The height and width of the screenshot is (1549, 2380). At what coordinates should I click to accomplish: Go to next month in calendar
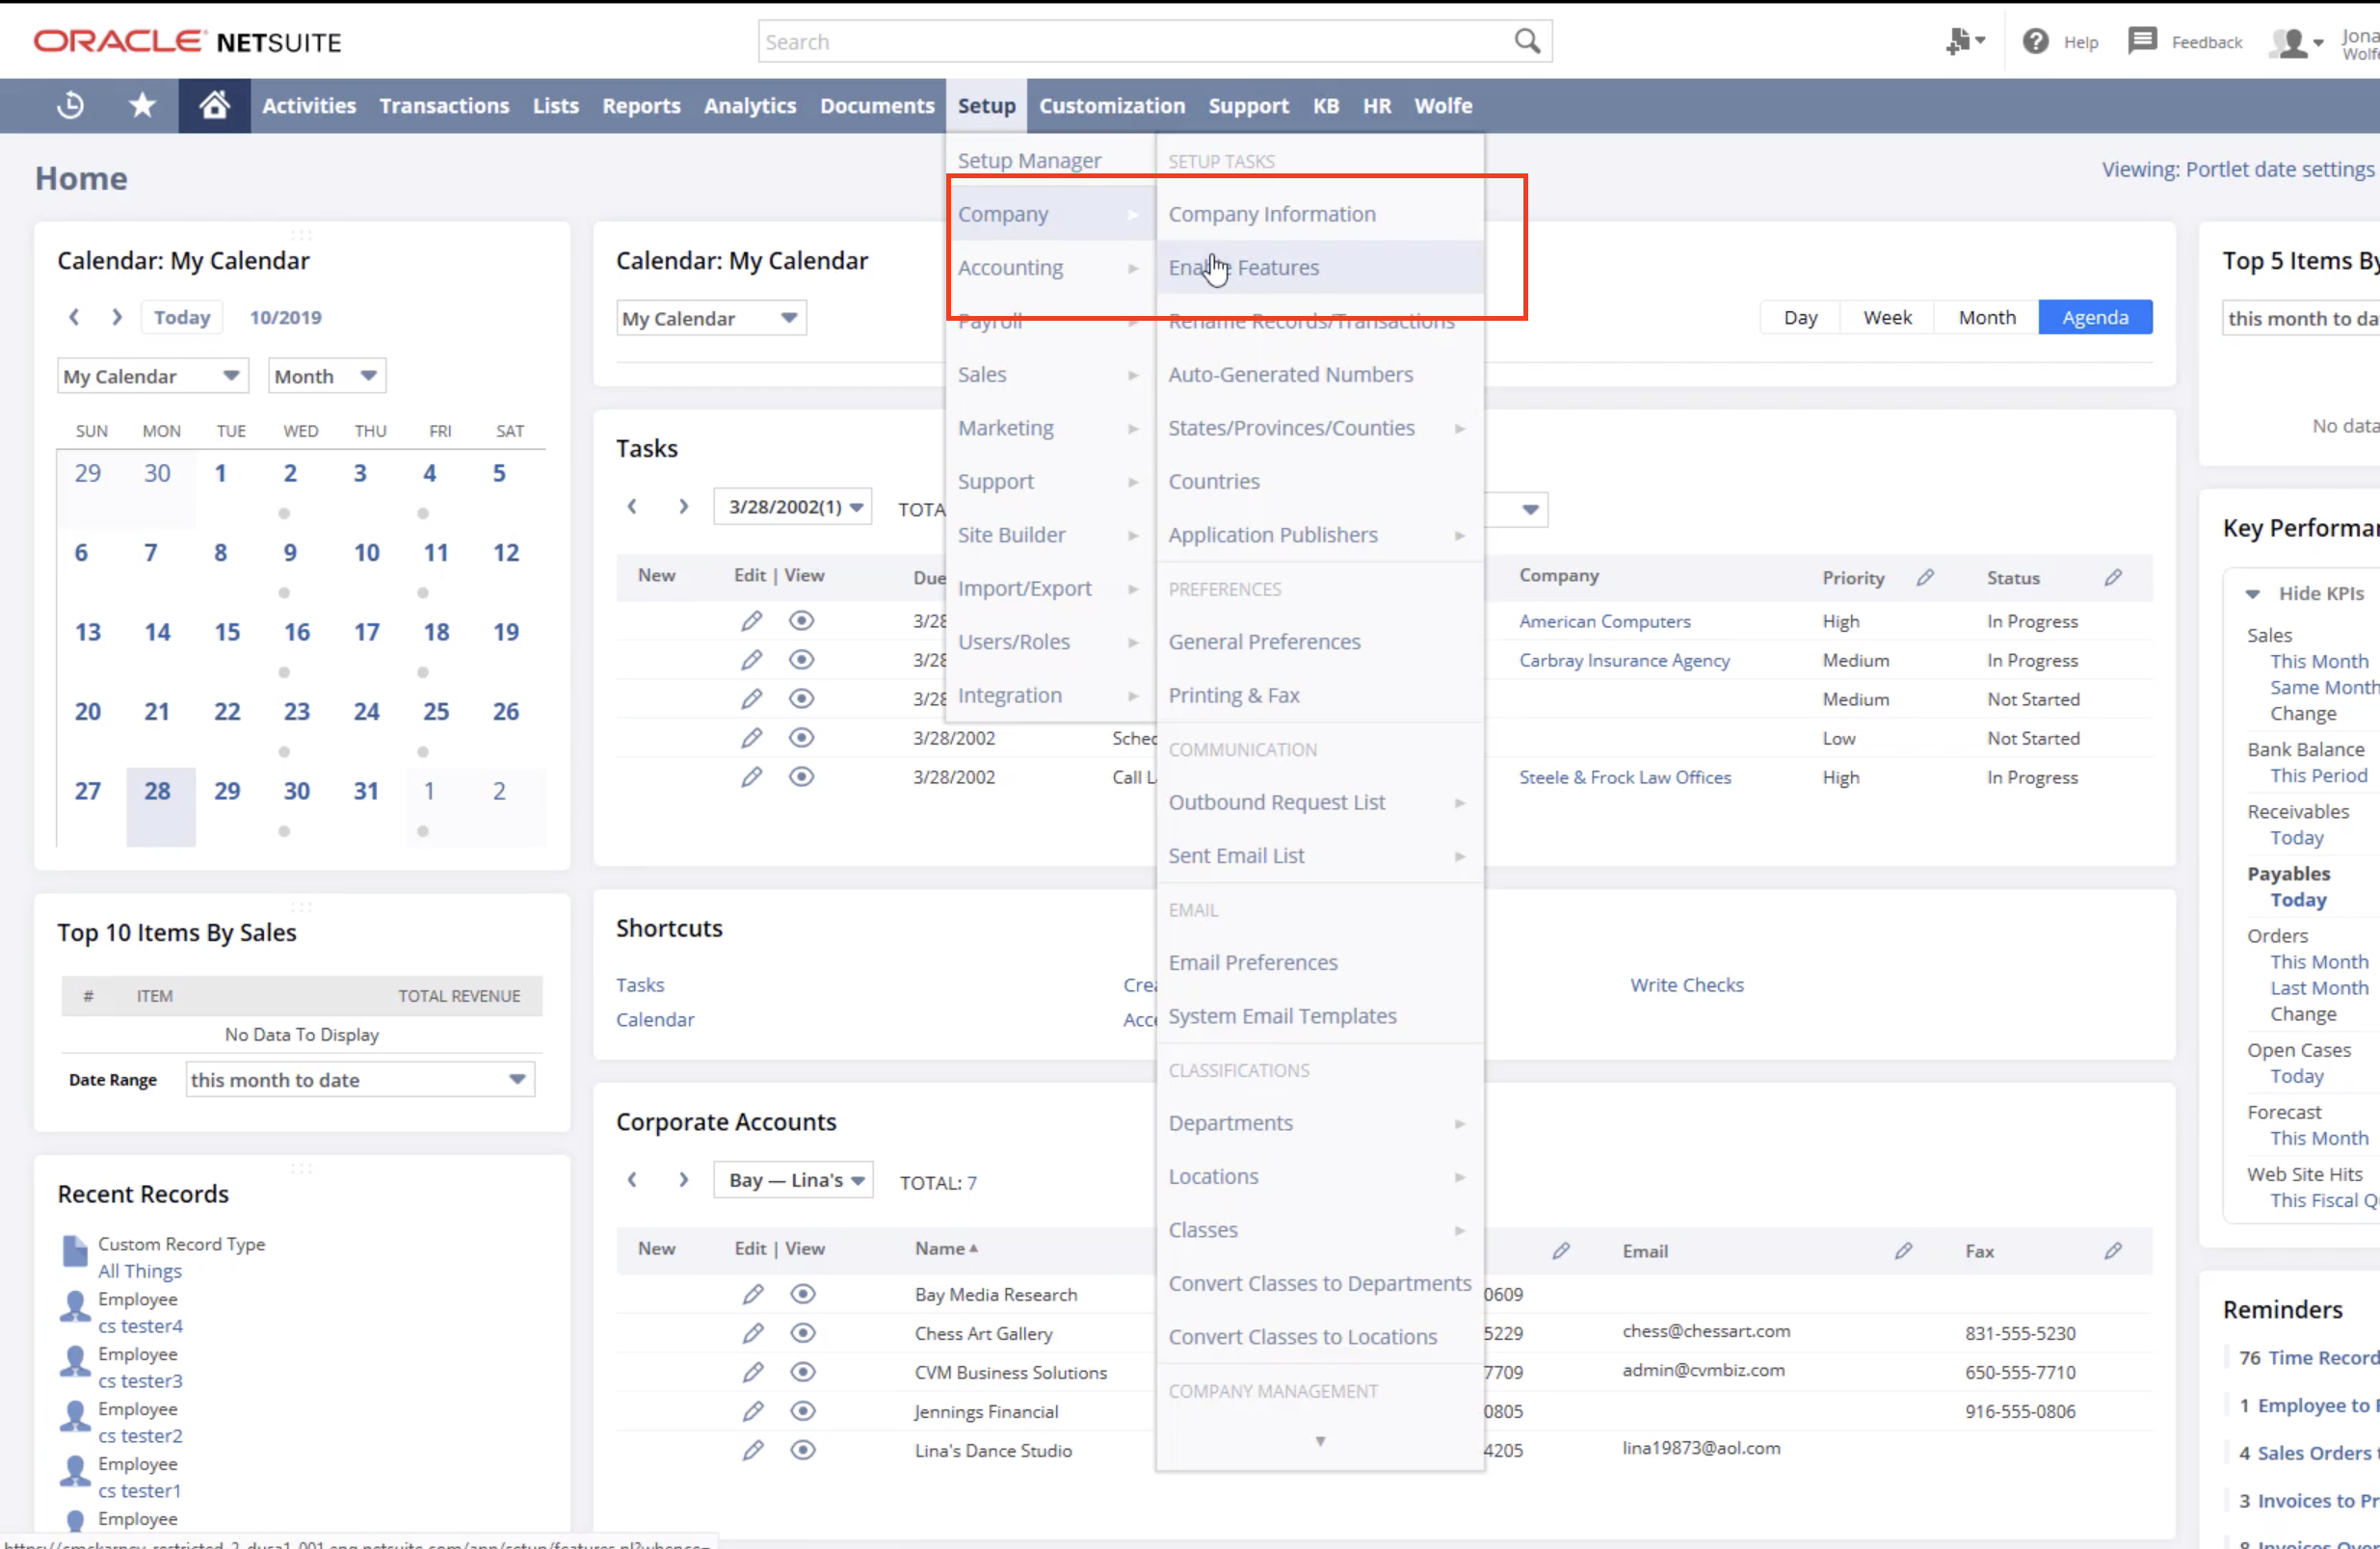tap(117, 317)
